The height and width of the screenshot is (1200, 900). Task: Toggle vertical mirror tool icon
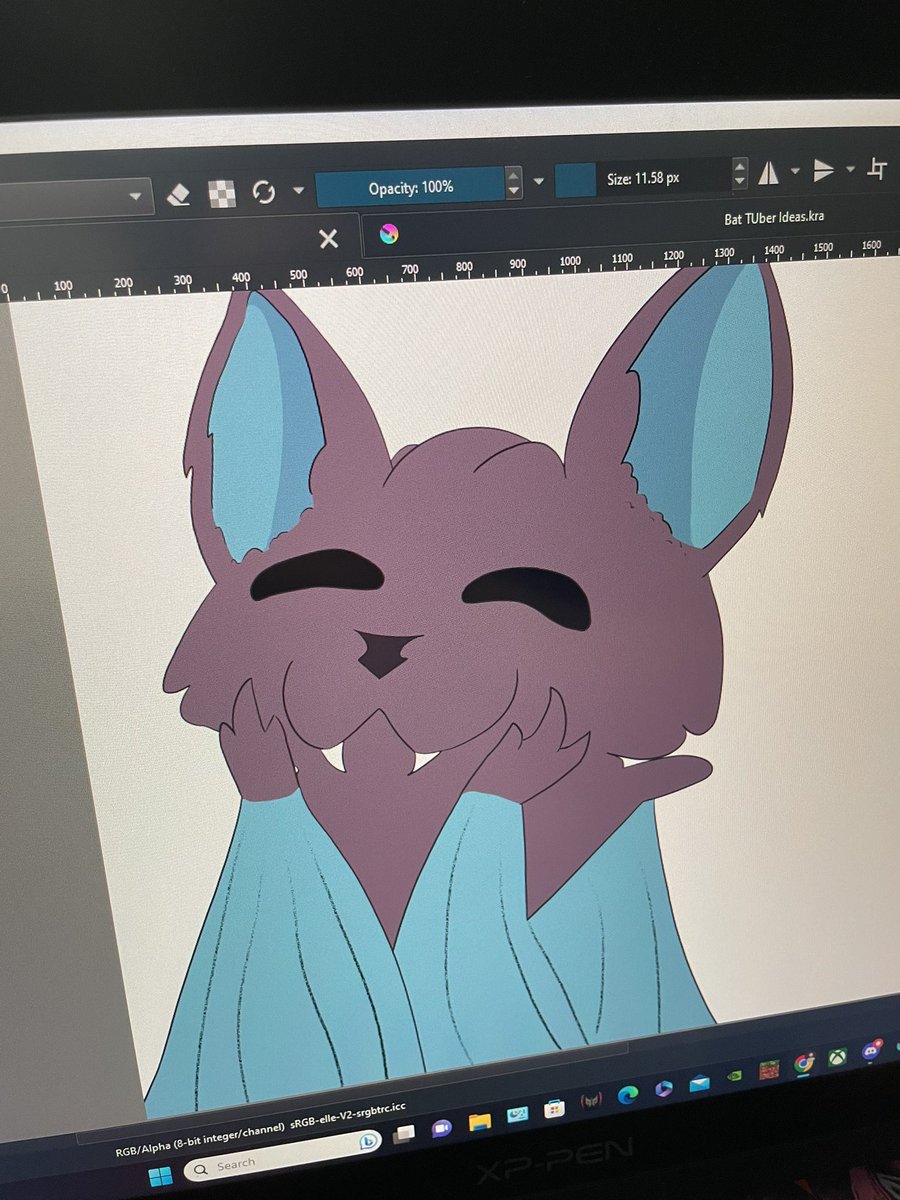pyautogui.click(x=823, y=171)
